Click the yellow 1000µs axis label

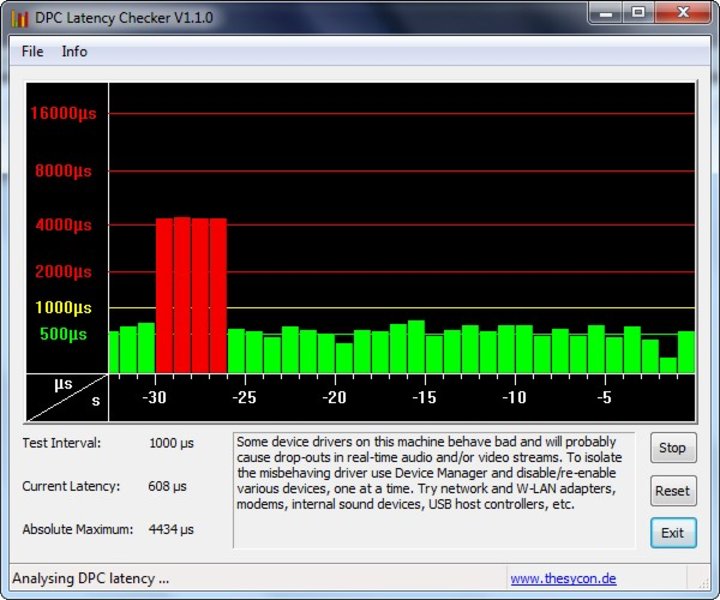[63, 307]
